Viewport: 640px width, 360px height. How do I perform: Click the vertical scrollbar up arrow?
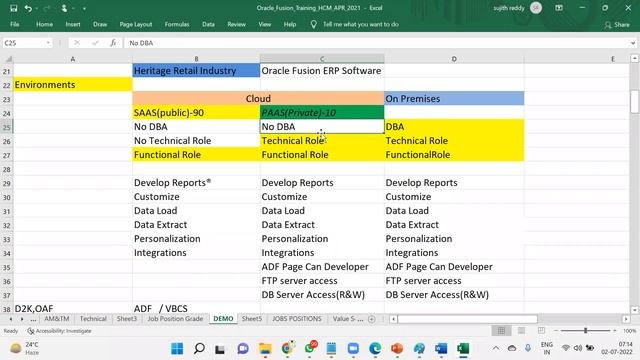point(634,59)
